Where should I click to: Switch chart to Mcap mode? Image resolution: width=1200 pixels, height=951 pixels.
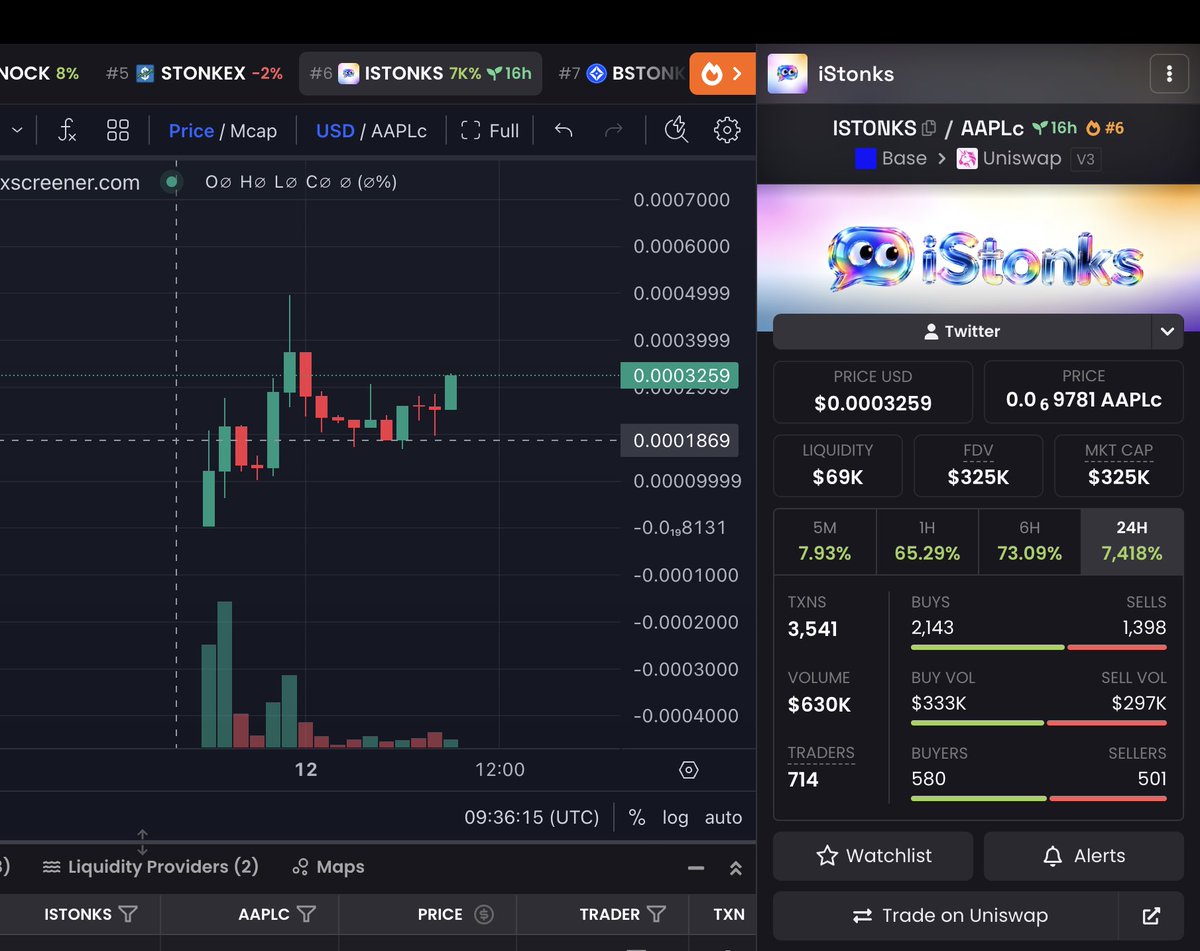[x=254, y=131]
